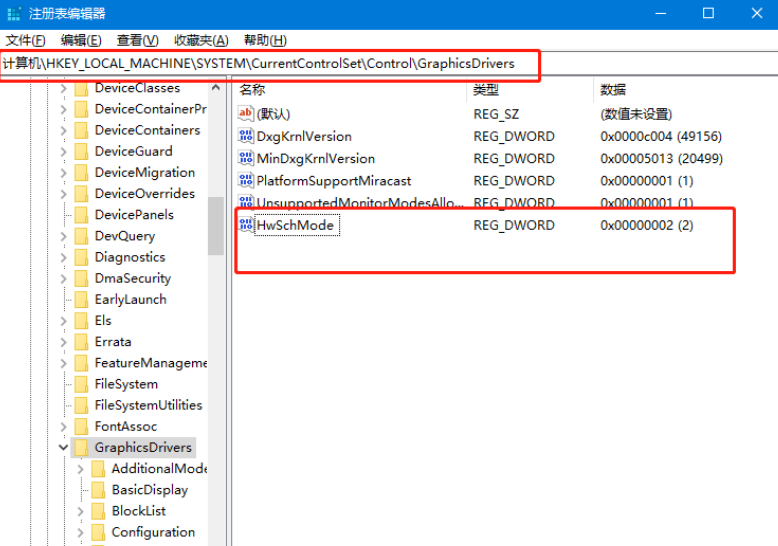Maximize the Registry Editor window
Image resolution: width=778 pixels, height=546 pixels.
(709, 13)
